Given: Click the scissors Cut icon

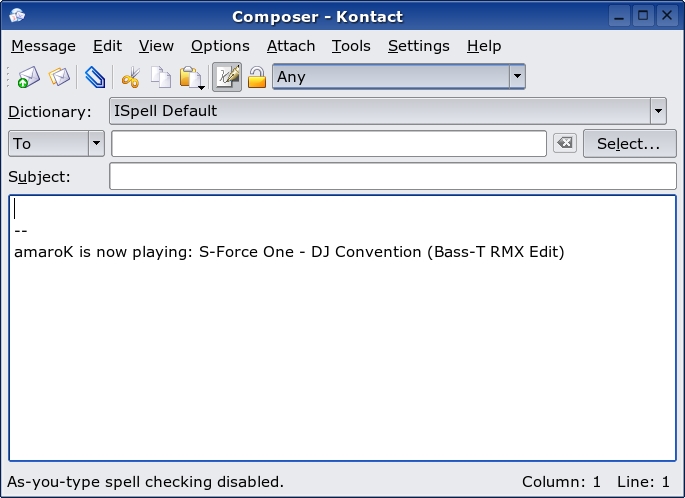Looking at the screenshot, I should click(131, 77).
